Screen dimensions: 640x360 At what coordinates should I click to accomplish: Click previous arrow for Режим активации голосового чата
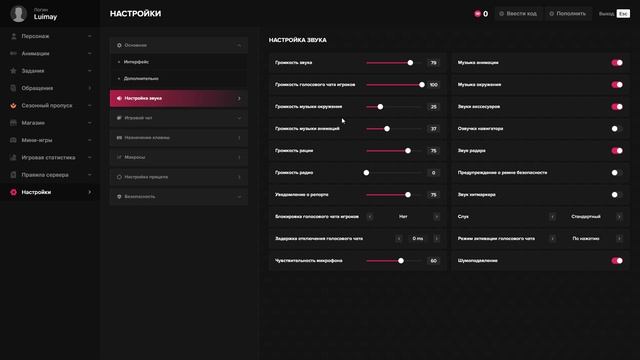(552, 239)
